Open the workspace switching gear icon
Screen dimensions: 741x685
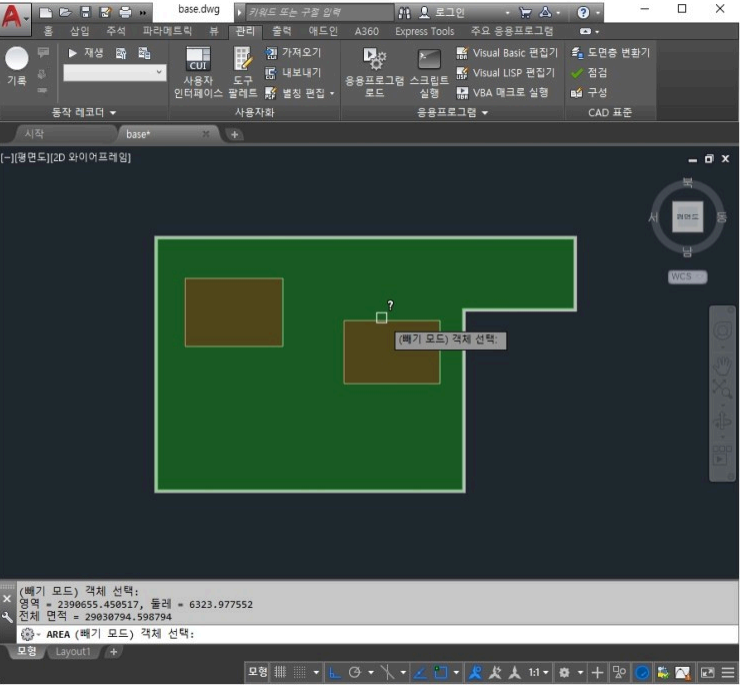click(x=564, y=672)
